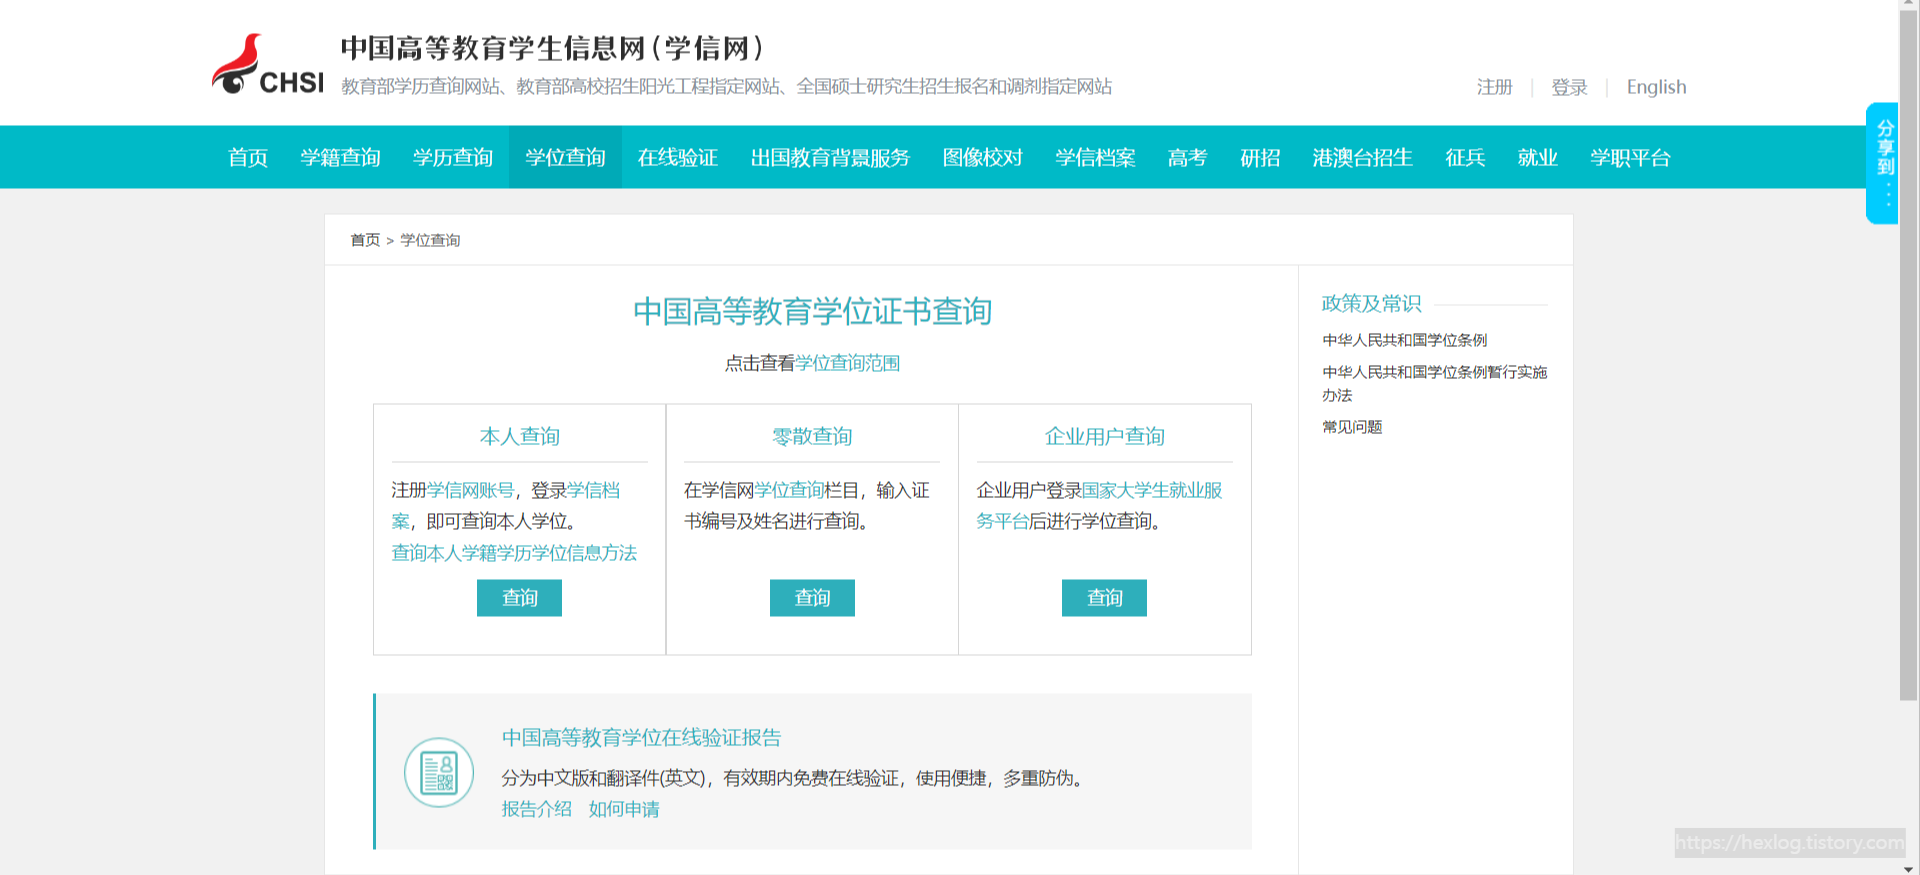The image size is (1920, 875).
Task: Click the scrollbar up arrow
Action: (1909, 5)
